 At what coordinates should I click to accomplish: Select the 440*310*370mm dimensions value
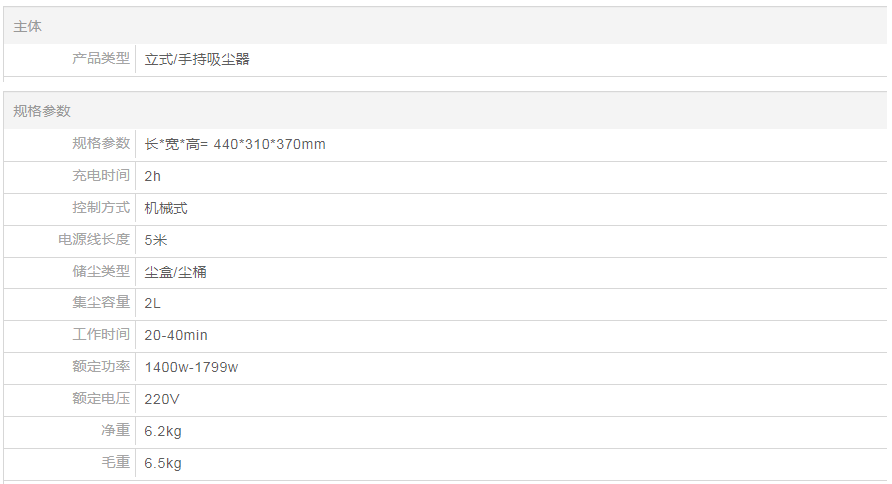point(269,144)
